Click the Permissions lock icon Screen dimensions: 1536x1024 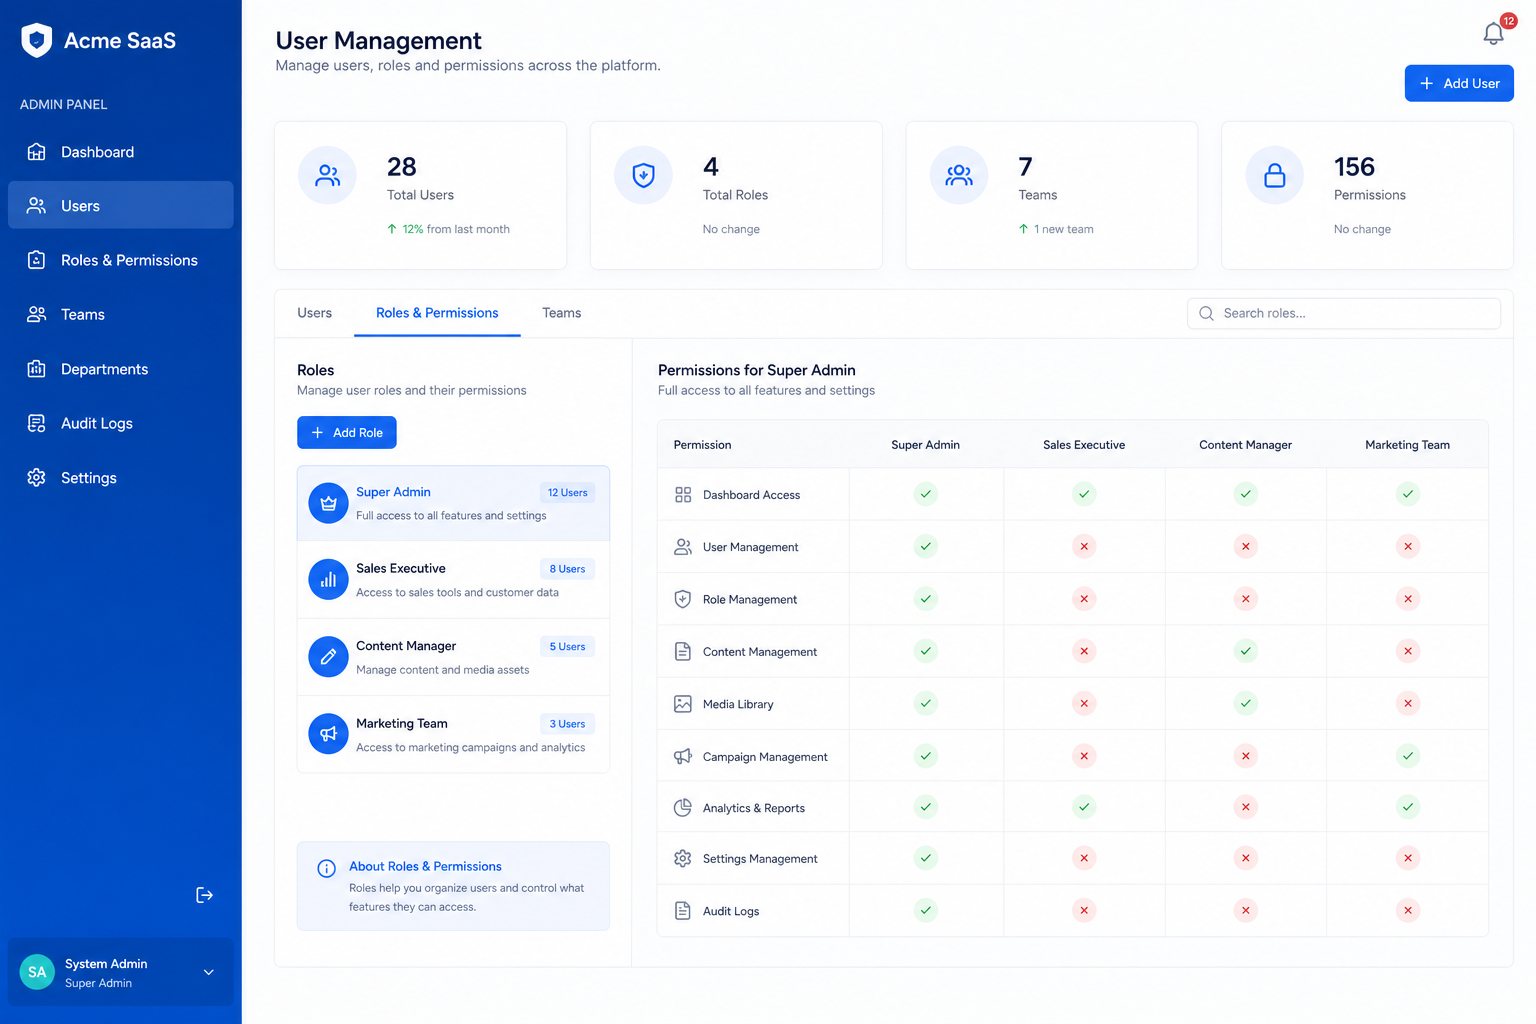1275,175
